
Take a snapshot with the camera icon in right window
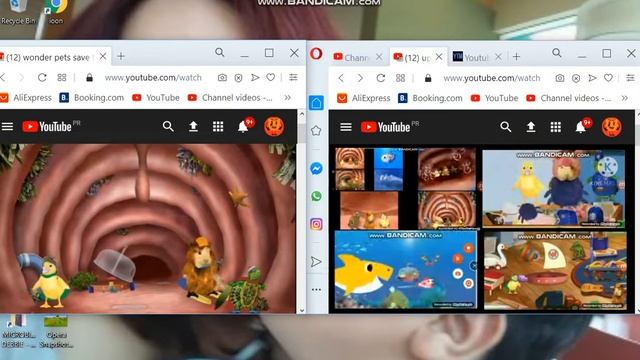[x=560, y=78]
